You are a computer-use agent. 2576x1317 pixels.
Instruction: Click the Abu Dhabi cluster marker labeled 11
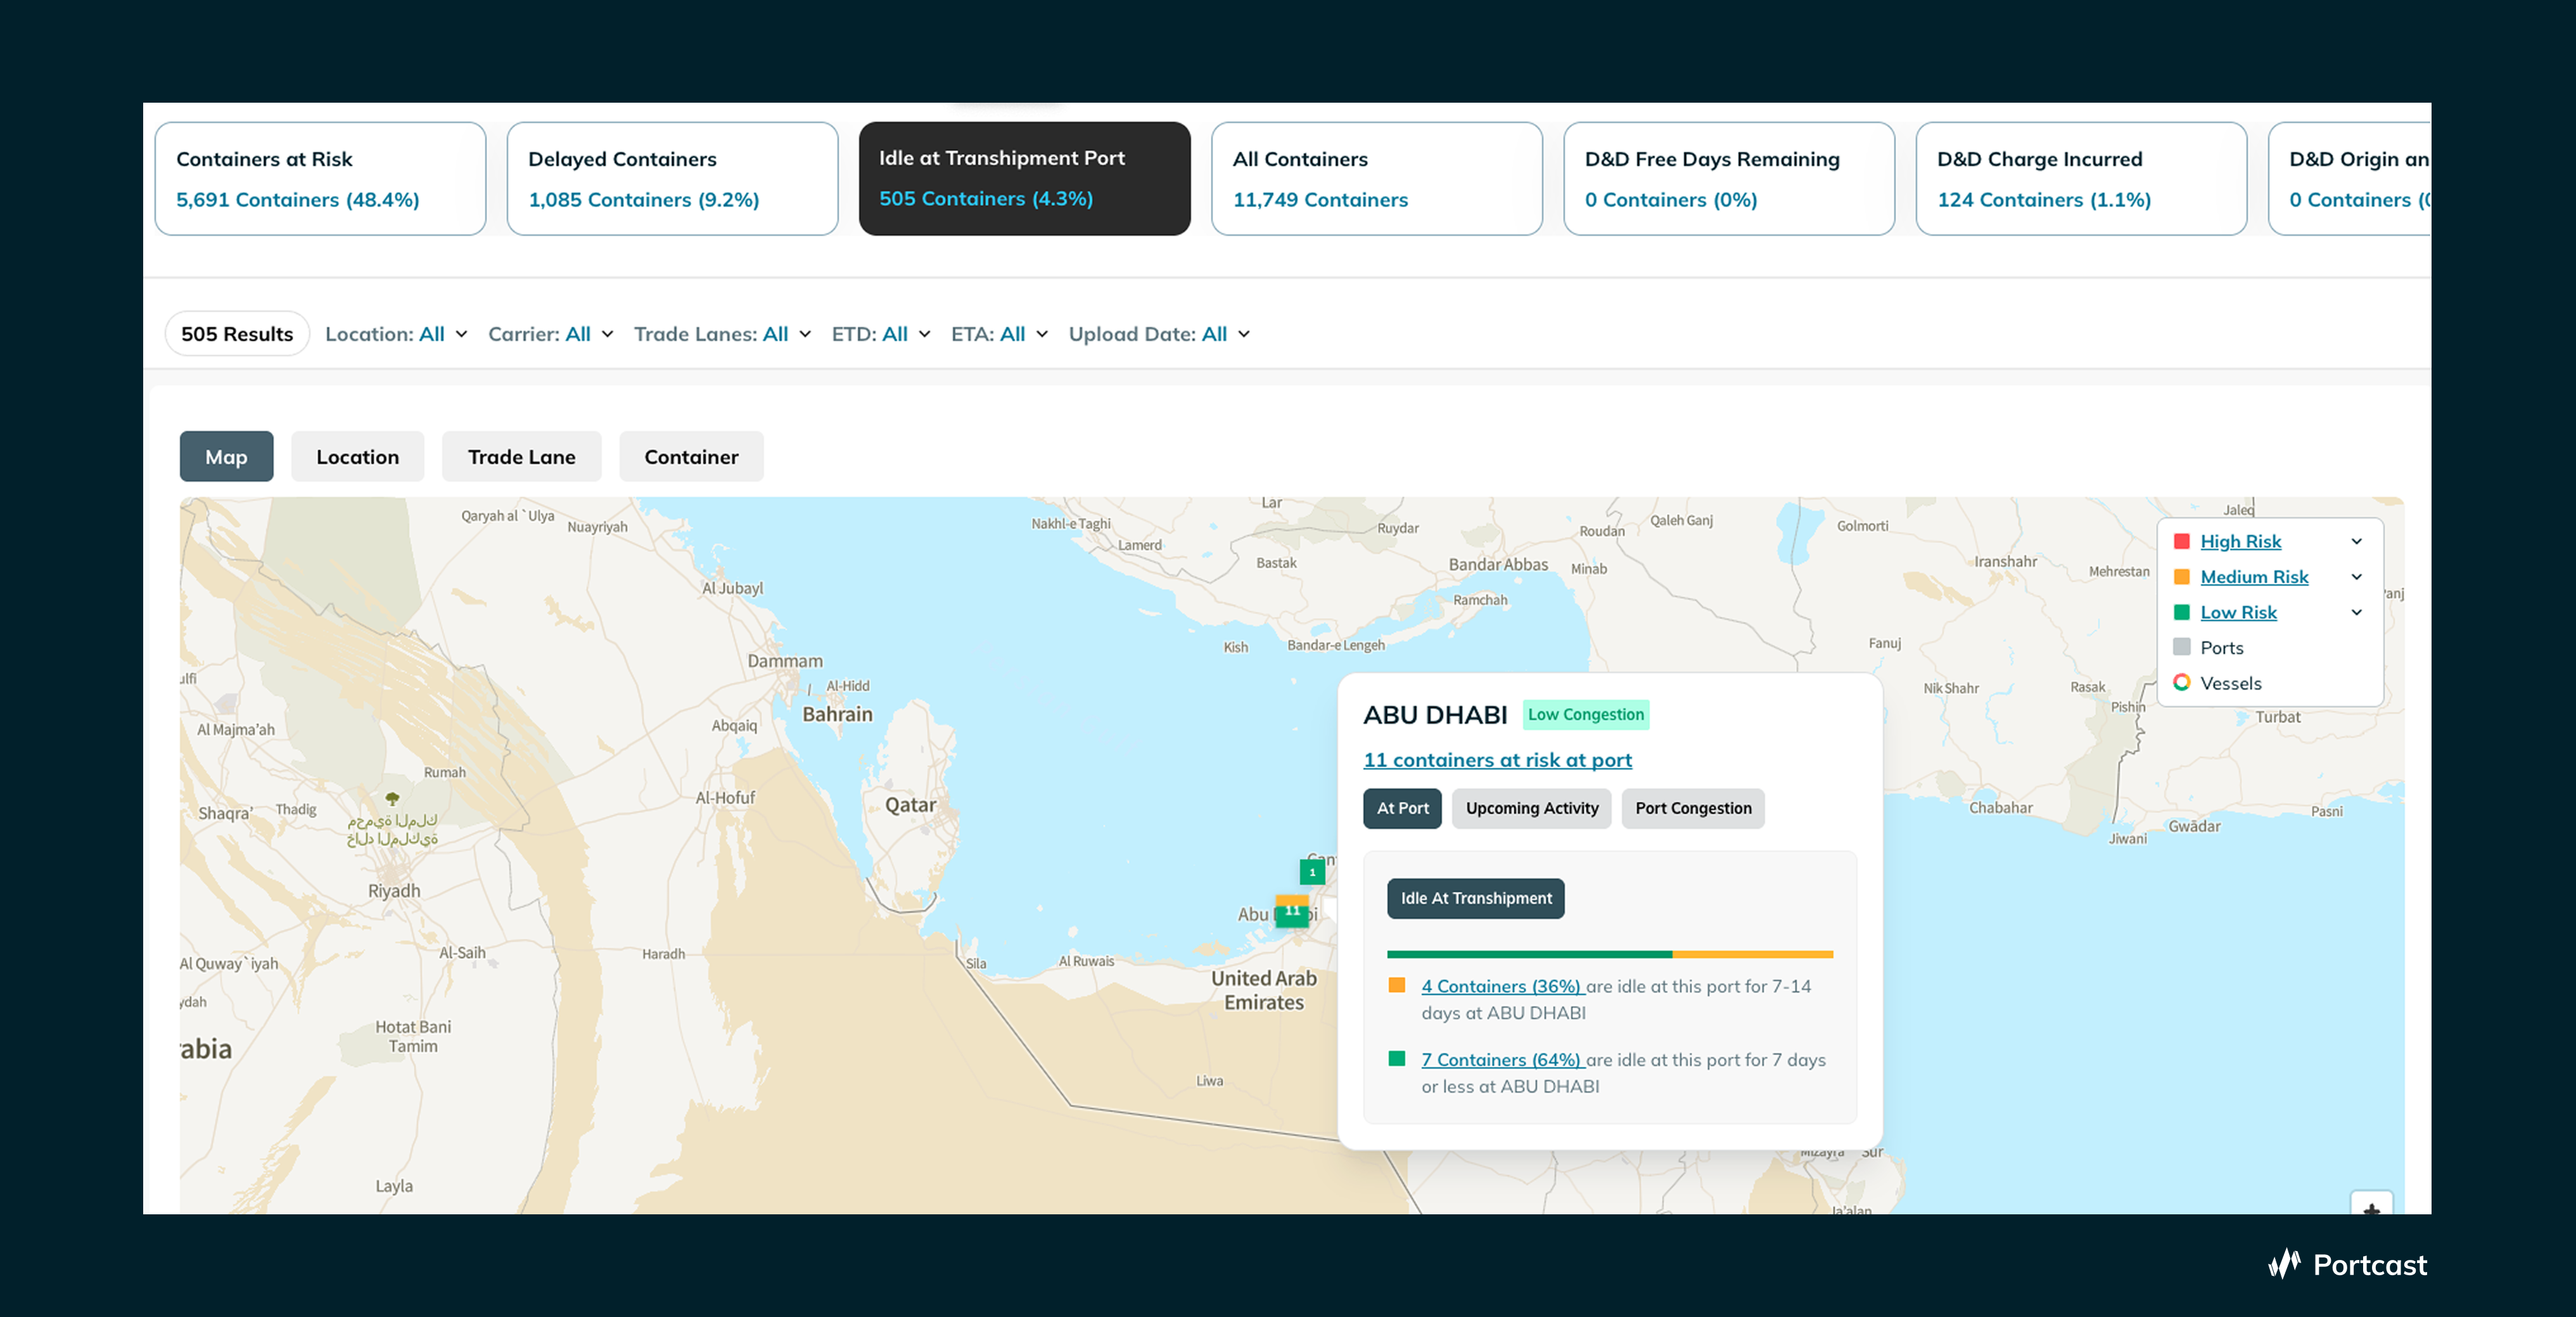click(x=1292, y=911)
